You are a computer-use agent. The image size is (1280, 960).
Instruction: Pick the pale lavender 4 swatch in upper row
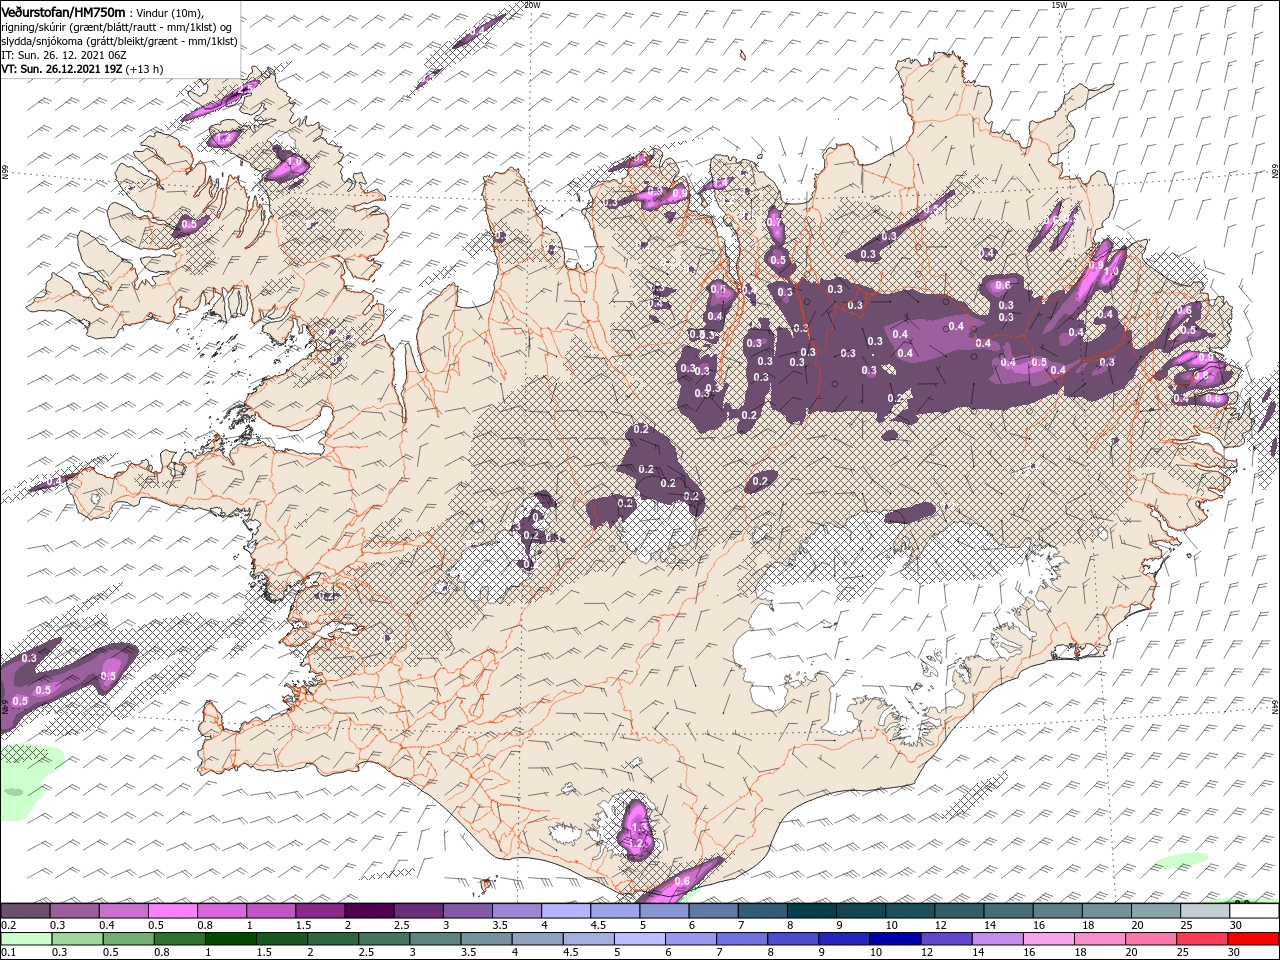(x=565, y=911)
